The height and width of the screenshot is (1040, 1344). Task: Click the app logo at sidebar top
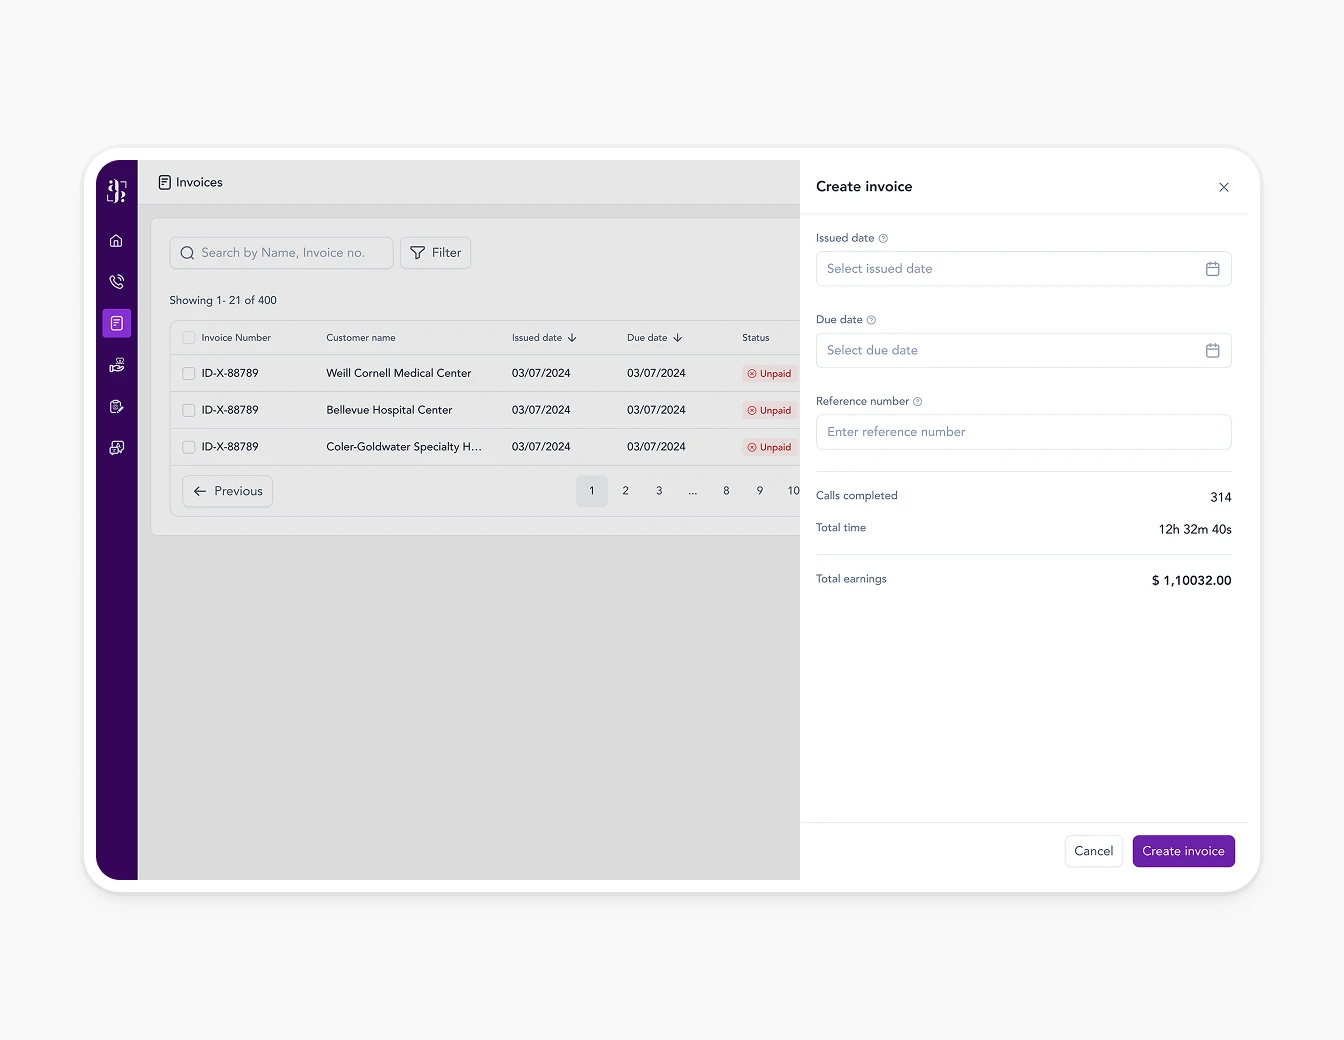point(116,189)
